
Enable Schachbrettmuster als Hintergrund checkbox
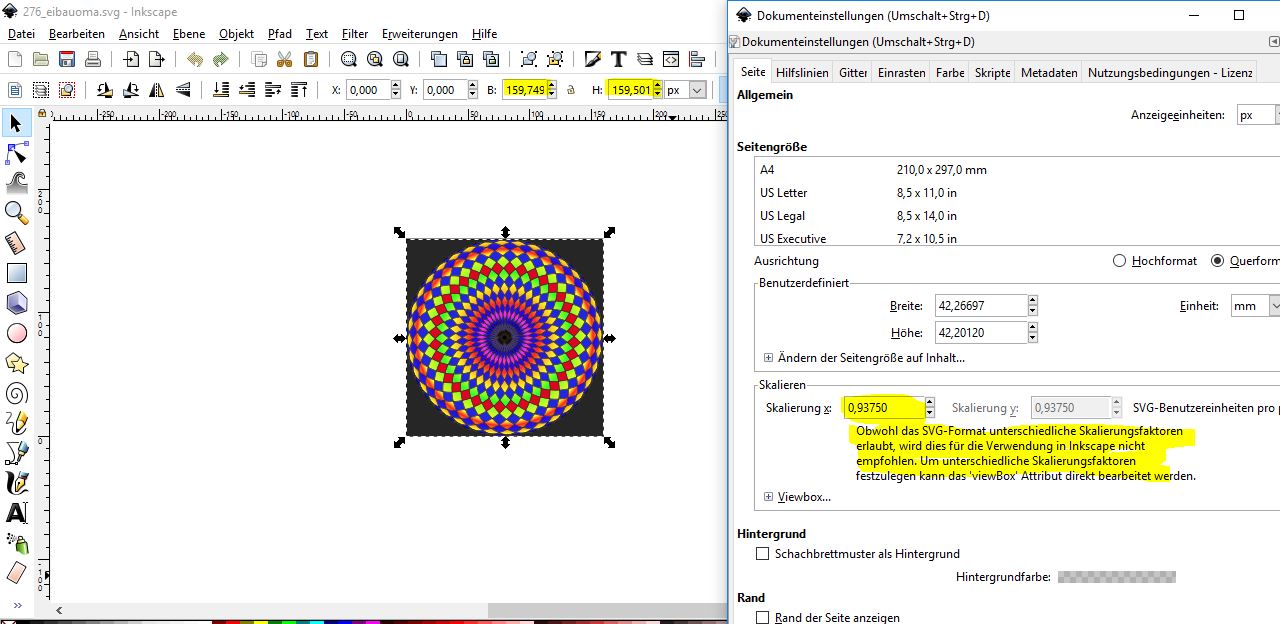(x=763, y=553)
